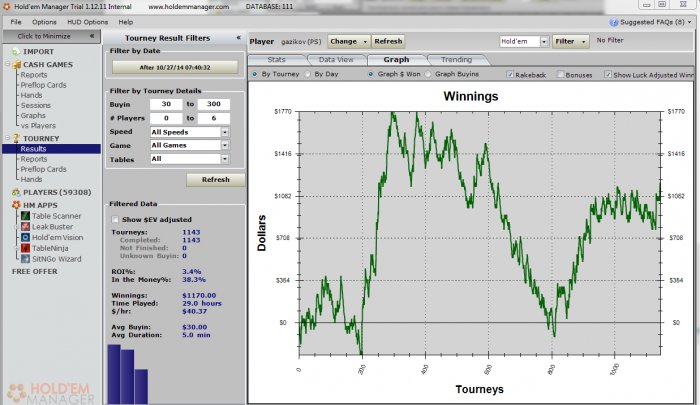Screen dimensions: 700x405
Task: Open the Hold'em Vision app icon
Action: 25,237
